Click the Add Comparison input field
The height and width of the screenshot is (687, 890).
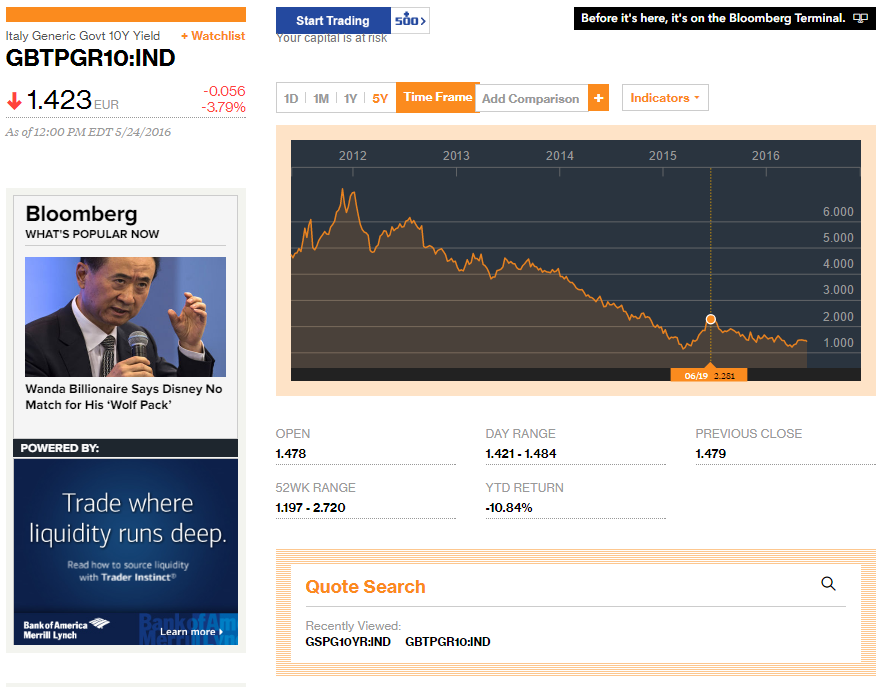pyautogui.click(x=531, y=98)
